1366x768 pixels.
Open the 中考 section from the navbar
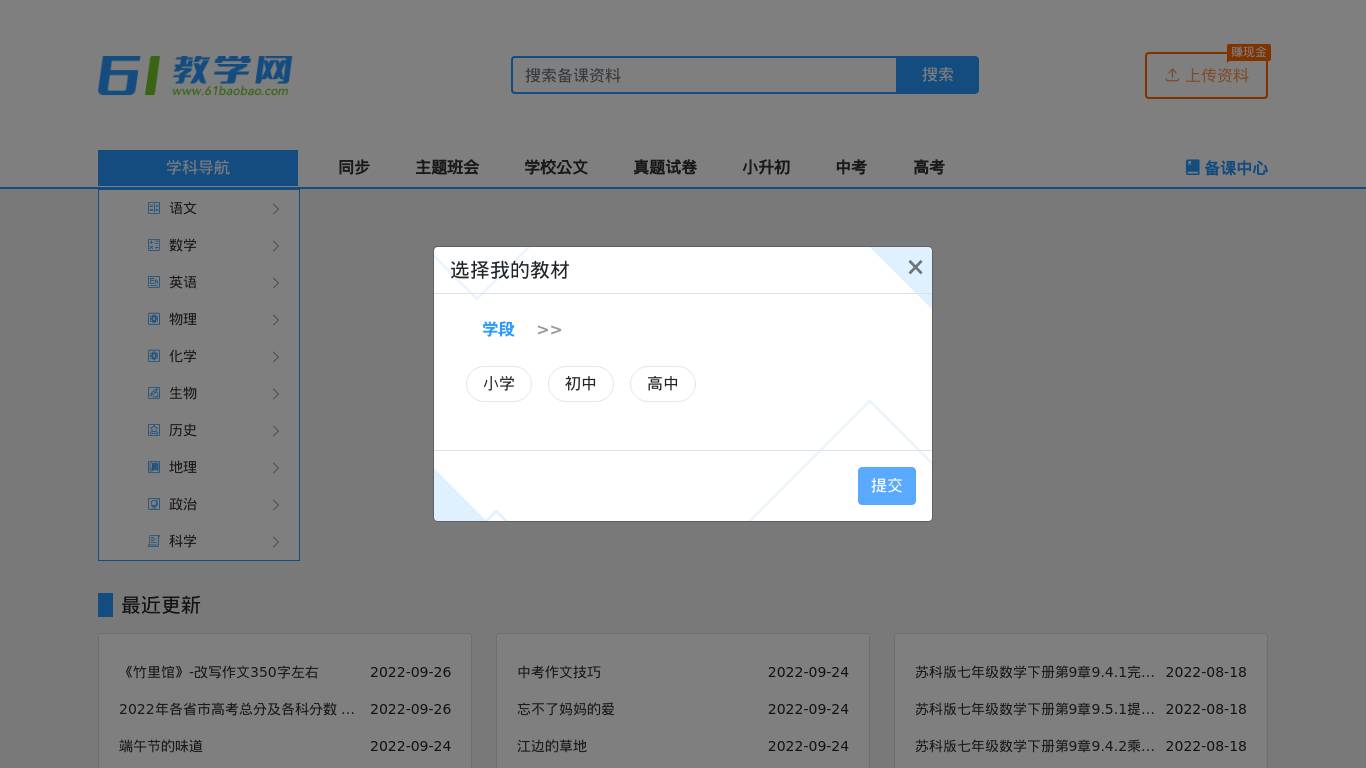[x=851, y=167]
